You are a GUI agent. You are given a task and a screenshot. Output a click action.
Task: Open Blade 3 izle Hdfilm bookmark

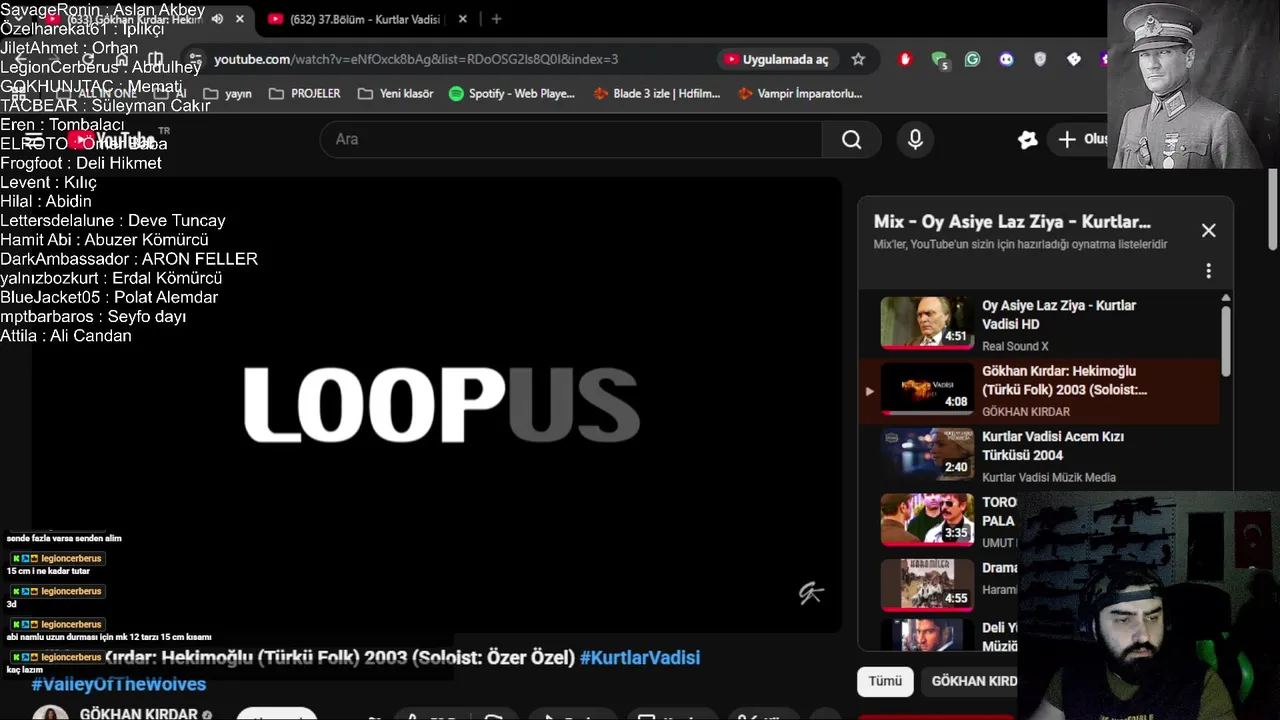pos(657,94)
